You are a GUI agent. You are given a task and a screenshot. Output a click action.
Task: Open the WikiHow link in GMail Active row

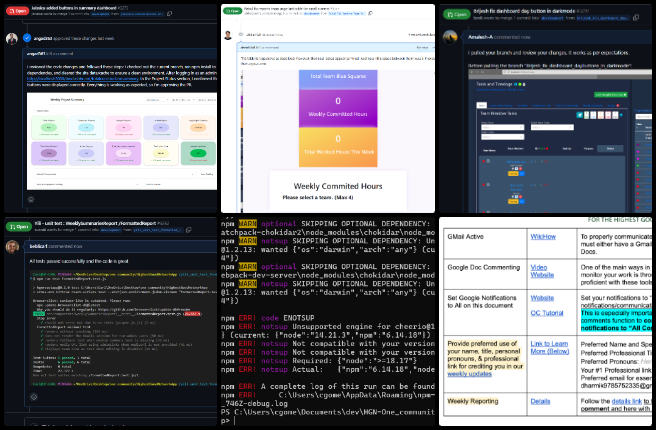tap(543, 237)
